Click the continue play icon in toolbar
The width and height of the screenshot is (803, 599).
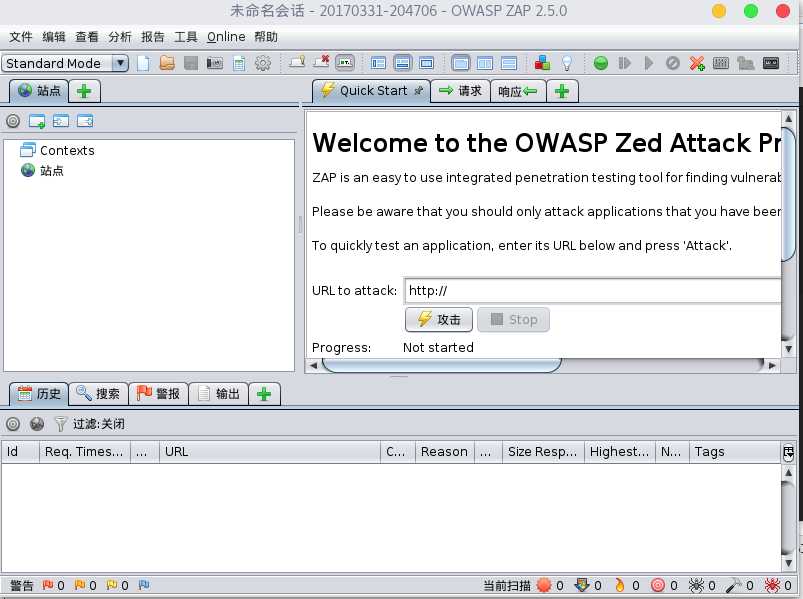(649, 63)
